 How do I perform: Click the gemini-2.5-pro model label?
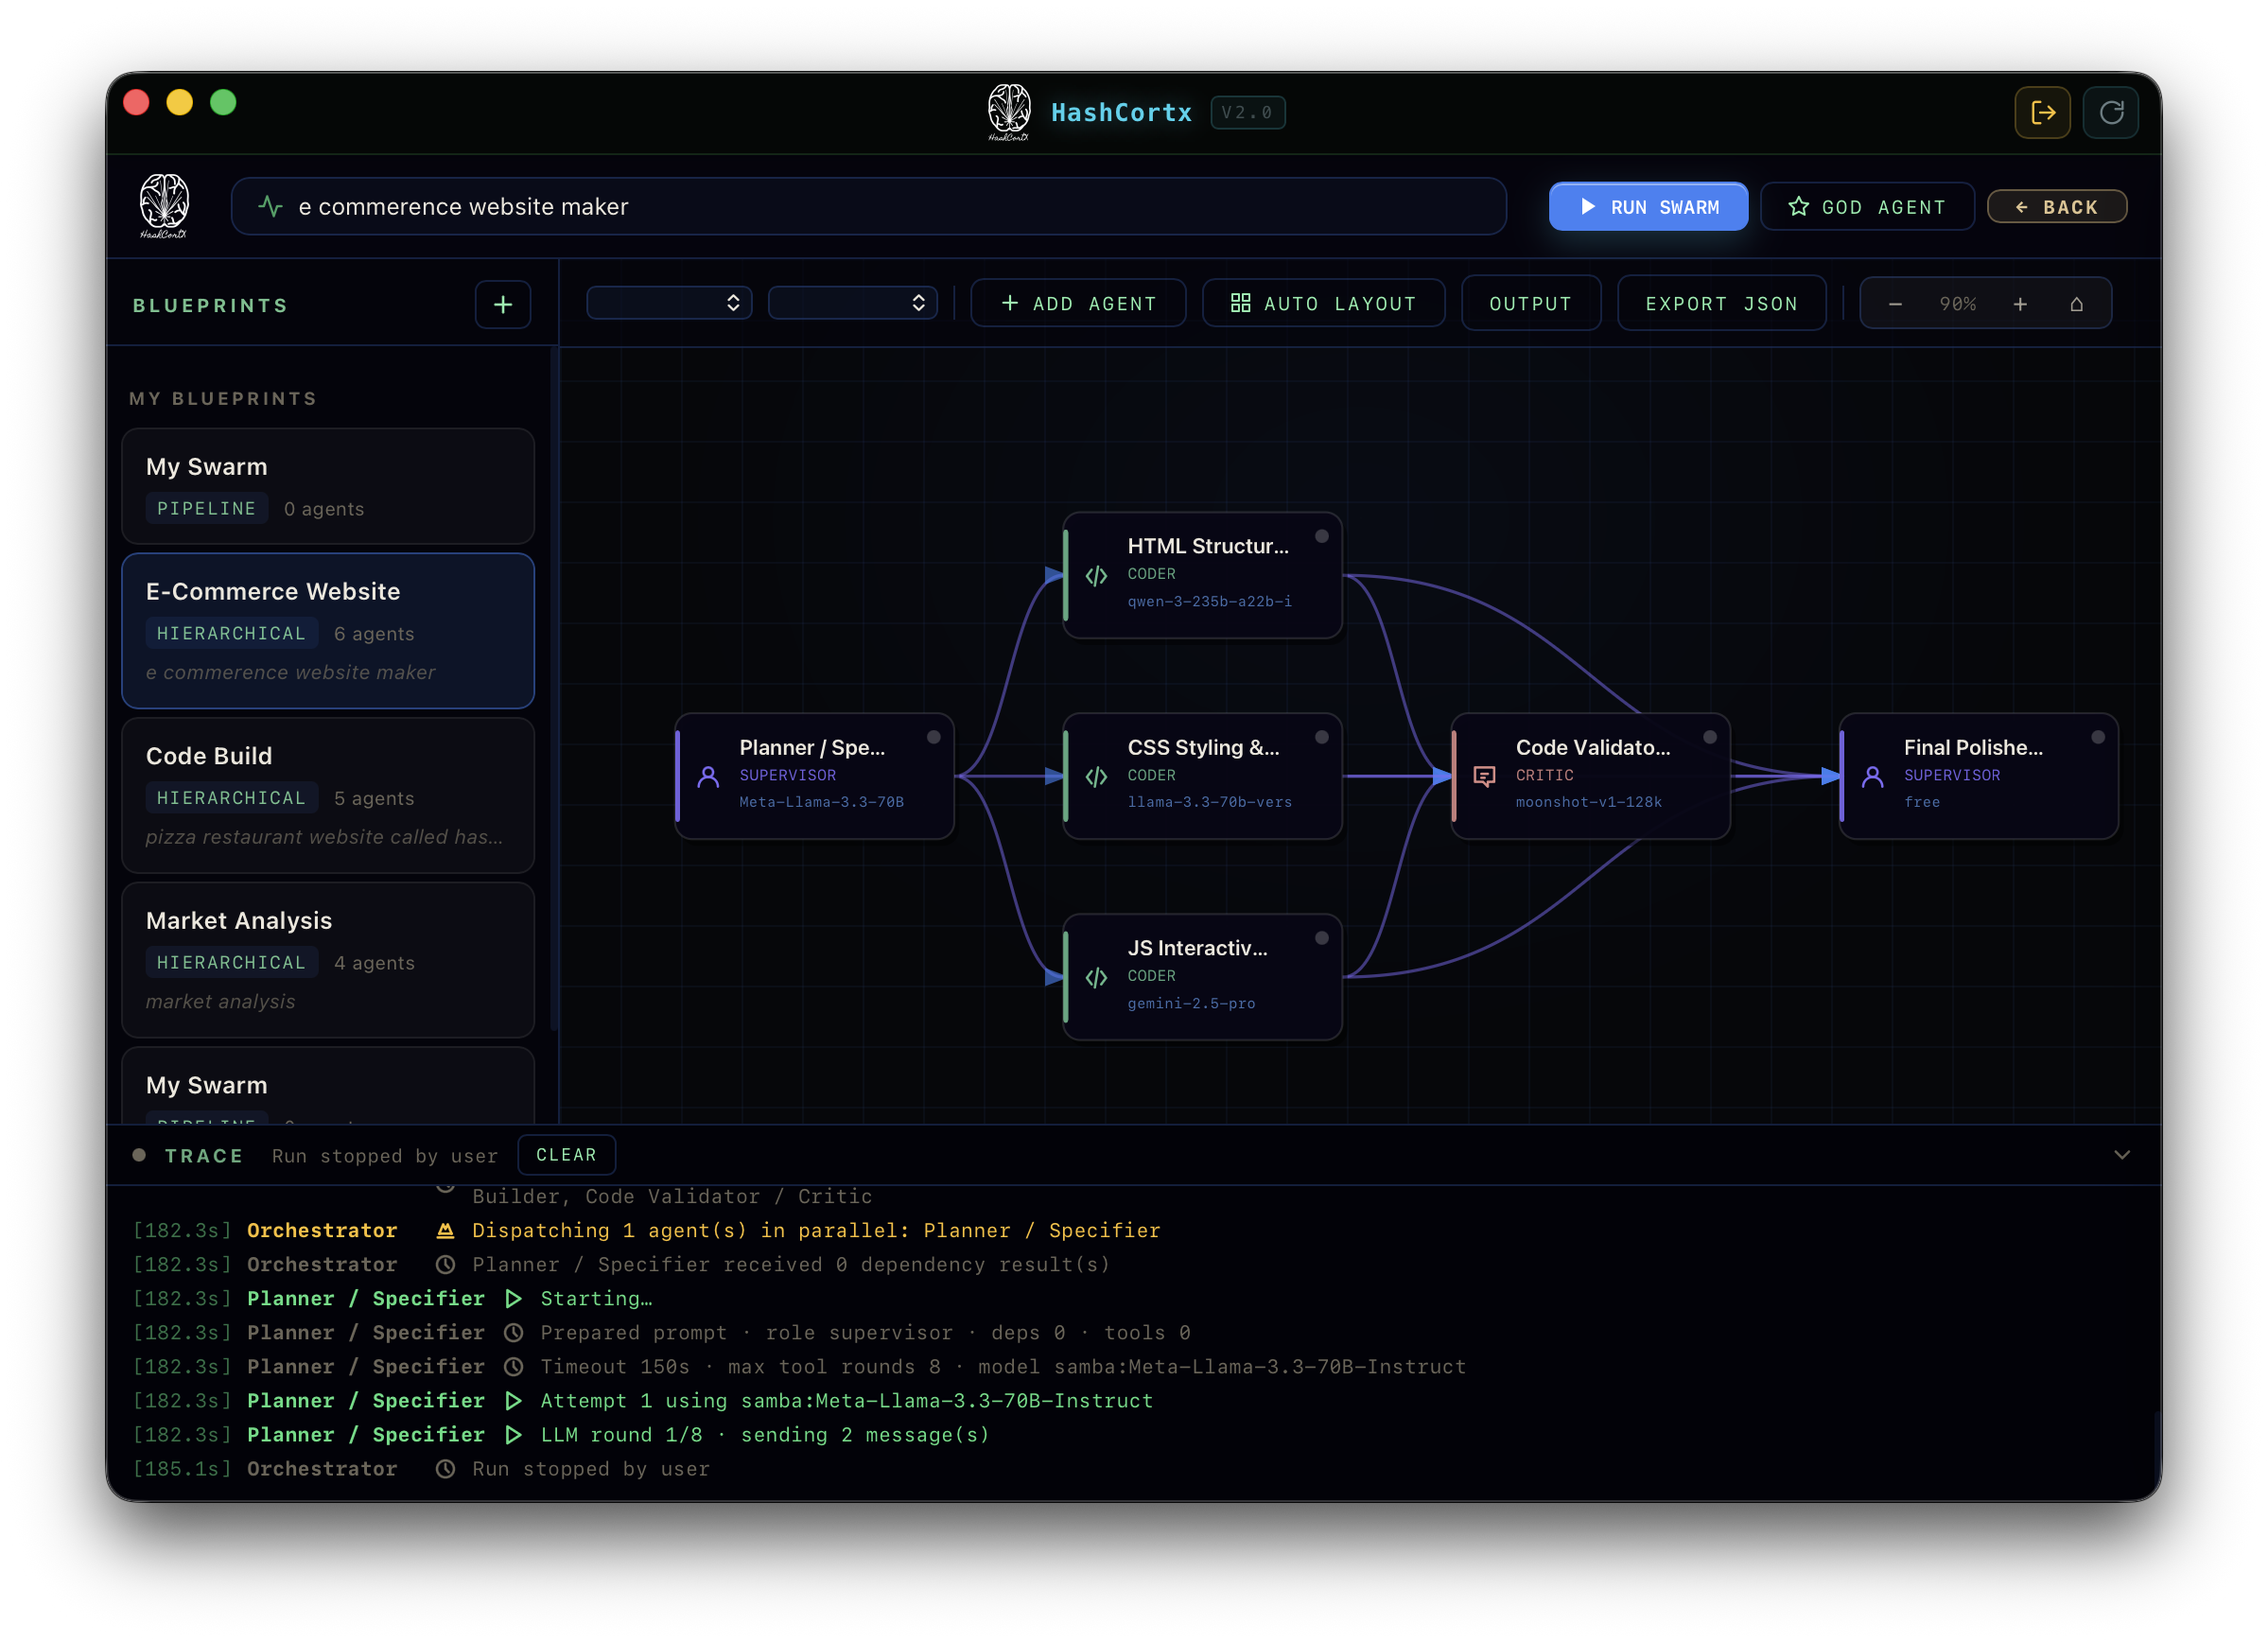[x=1191, y=1003]
